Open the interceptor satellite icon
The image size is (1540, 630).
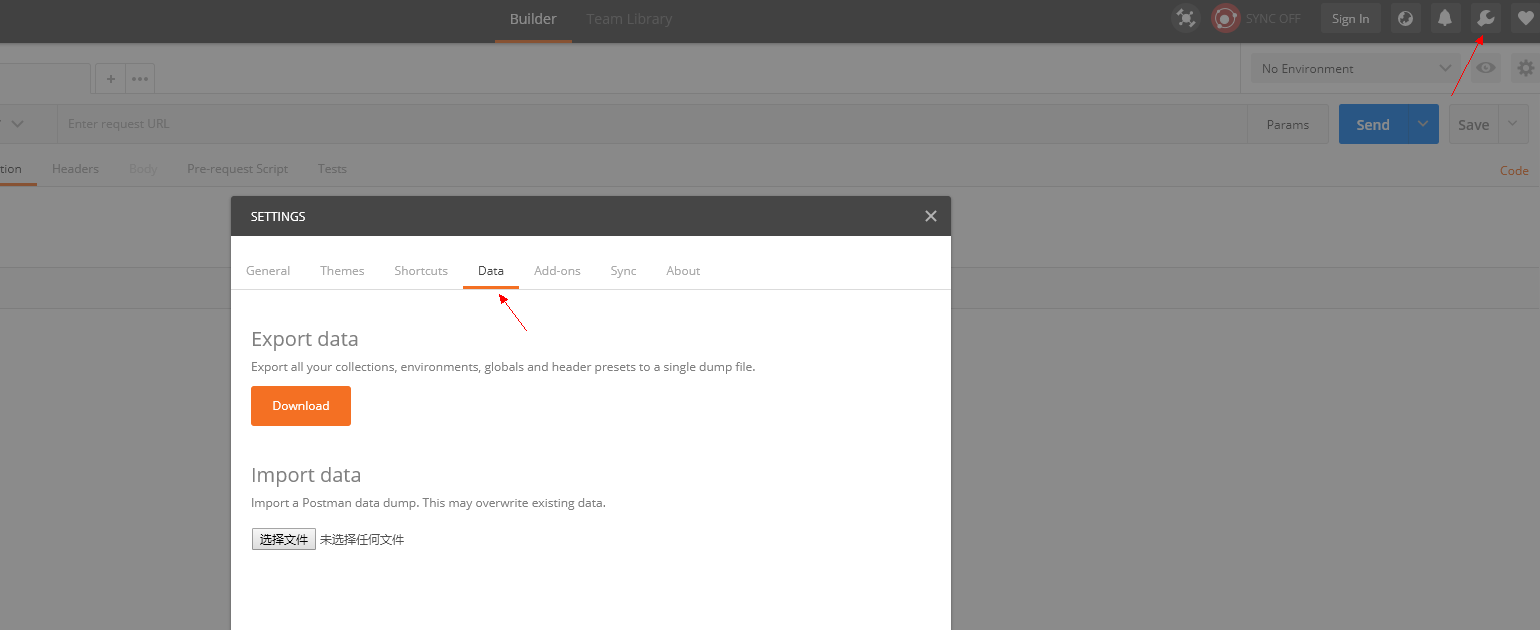1186,18
